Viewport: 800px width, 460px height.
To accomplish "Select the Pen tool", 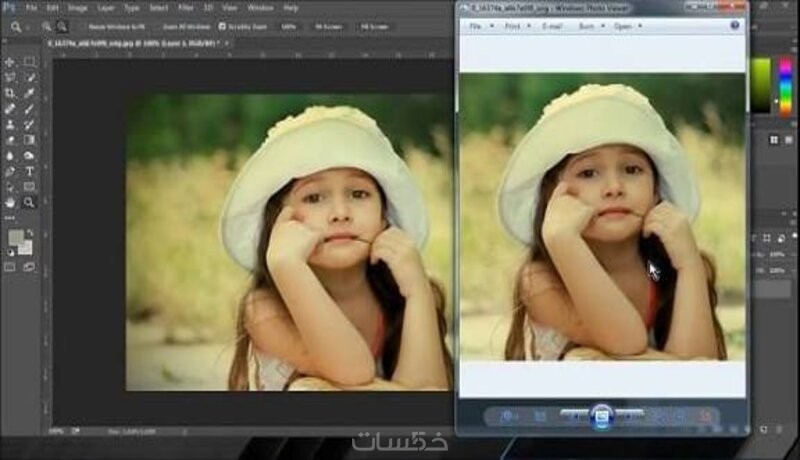I will 10,171.
